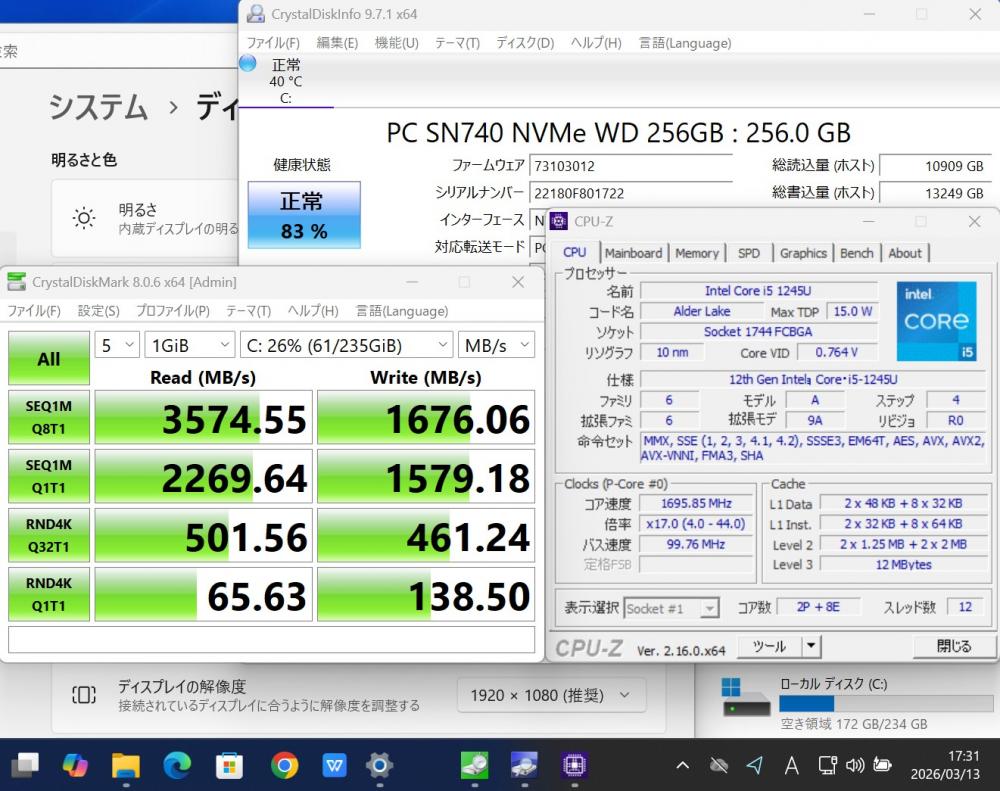Screen dimensions: 1000x791
Task: Click the Local Disk C: drive icon
Action: click(x=744, y=697)
